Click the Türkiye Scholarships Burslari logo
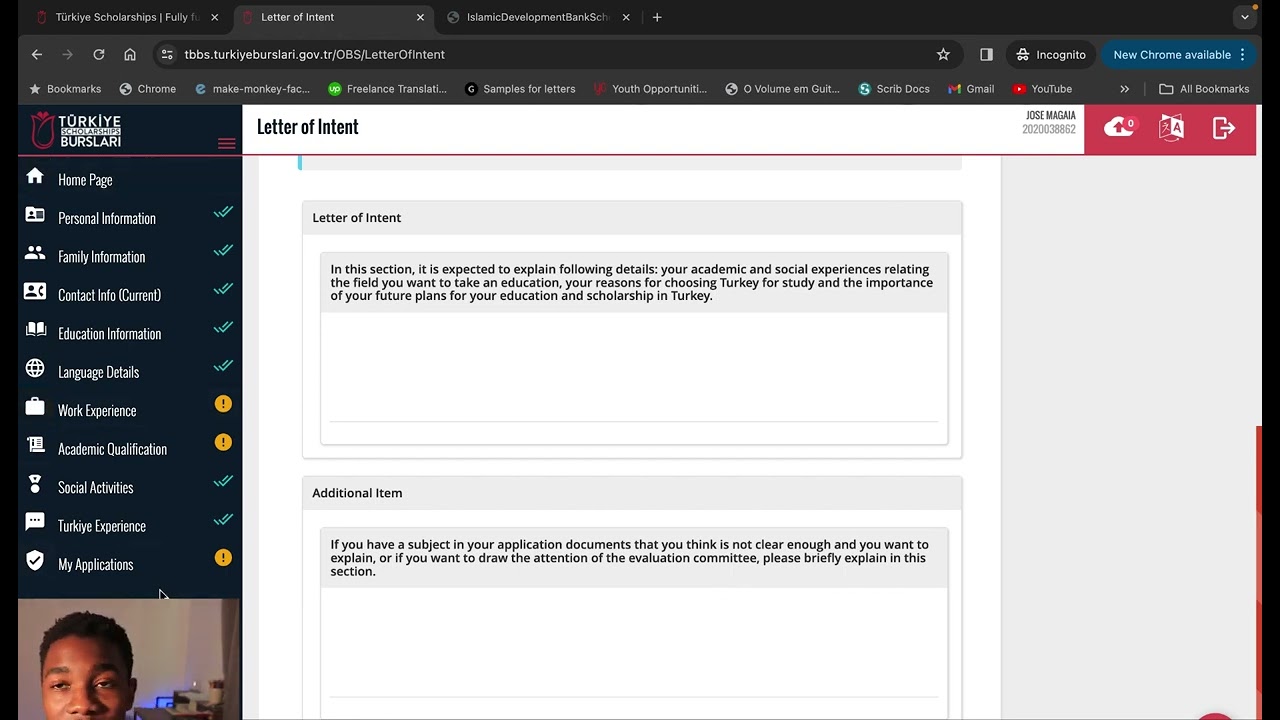Image resolution: width=1280 pixels, height=720 pixels. 77,130
